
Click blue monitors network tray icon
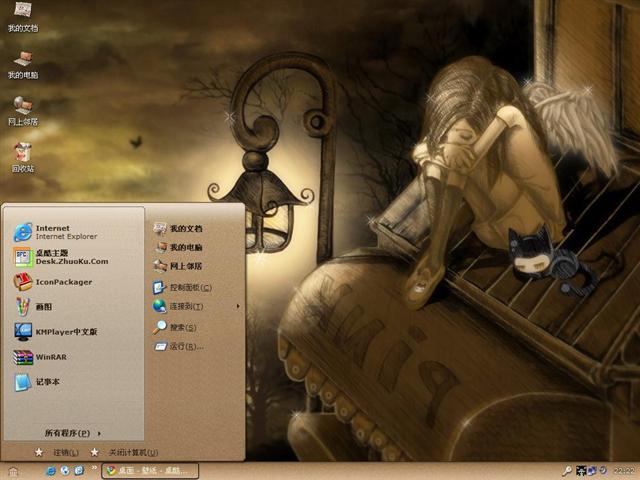(x=591, y=471)
